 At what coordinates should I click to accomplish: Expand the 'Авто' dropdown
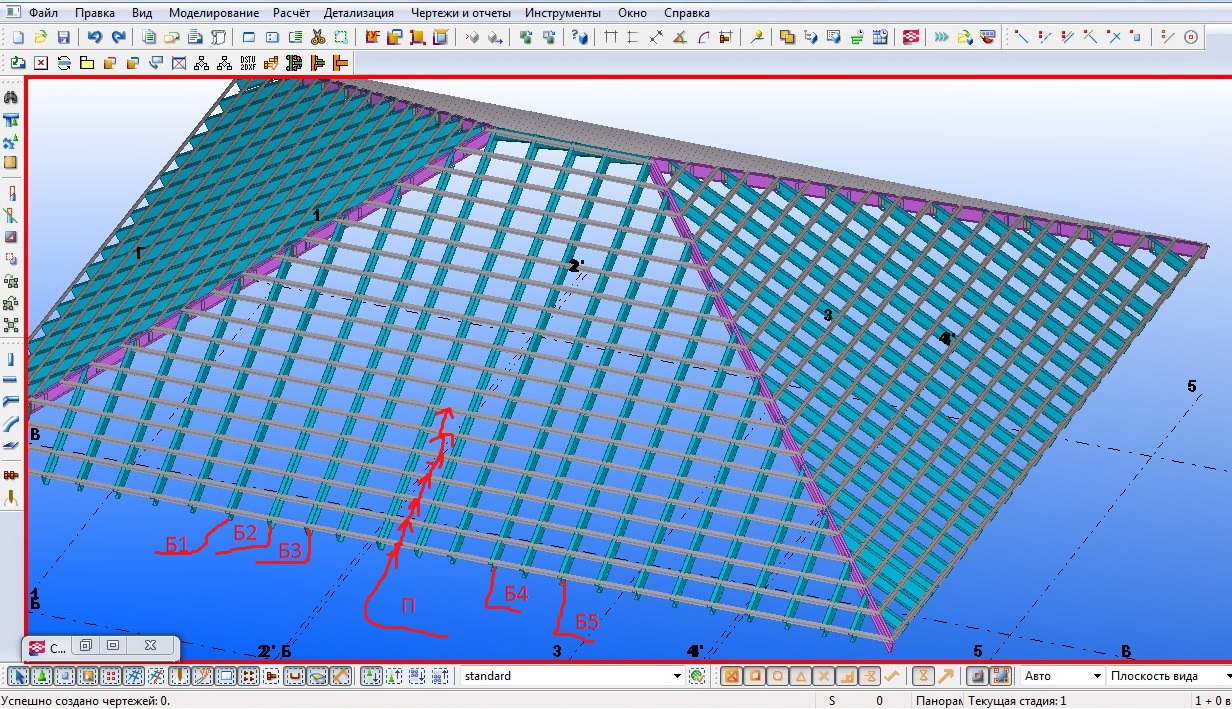tap(1096, 677)
